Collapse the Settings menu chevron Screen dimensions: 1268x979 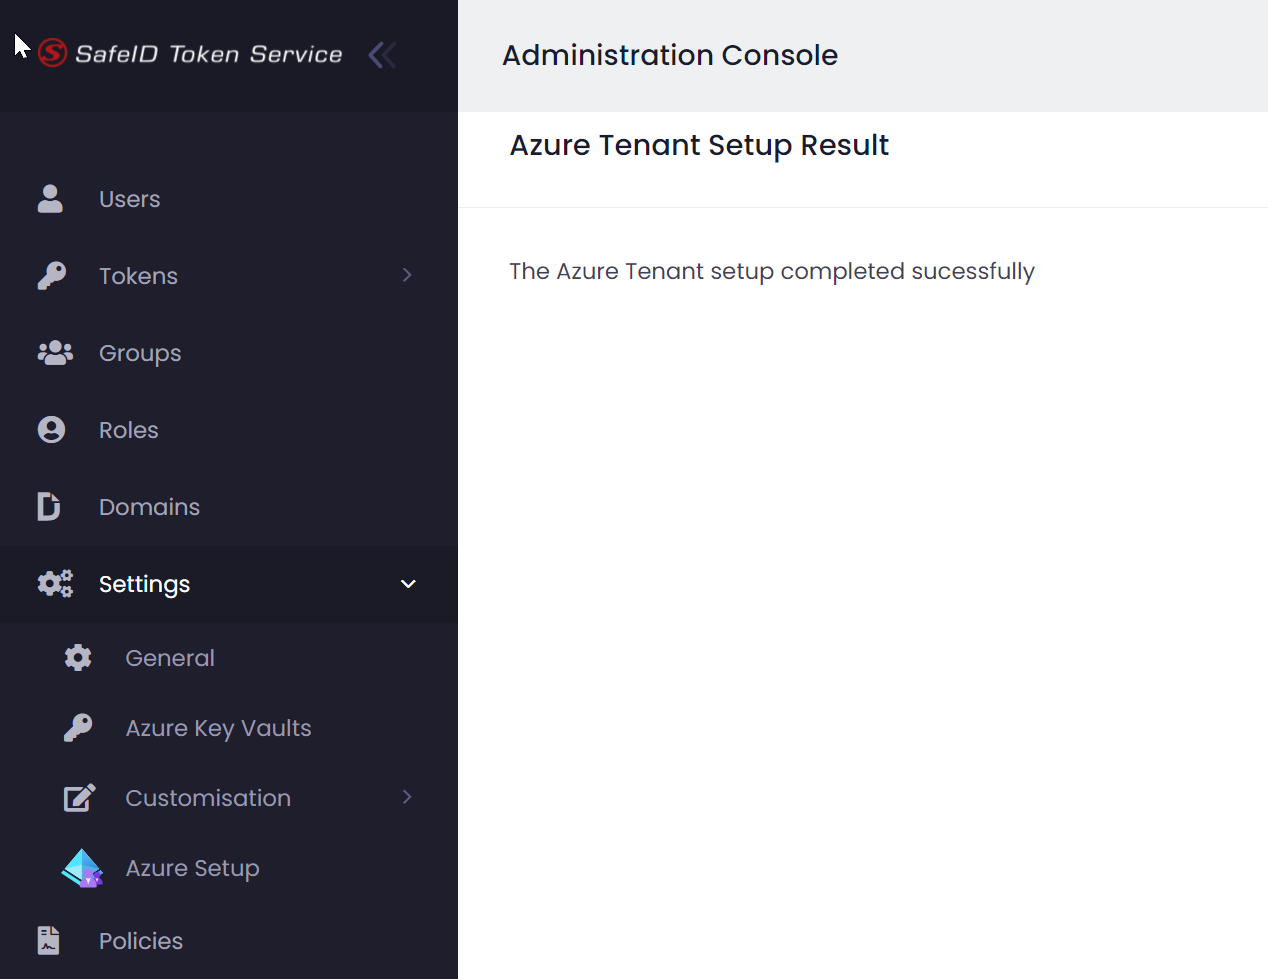point(408,584)
